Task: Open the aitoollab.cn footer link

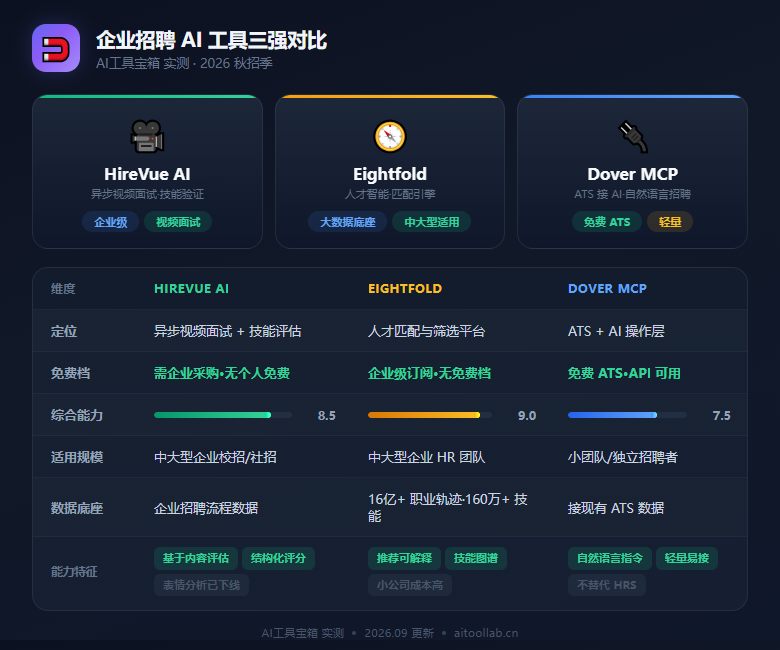Action: pyautogui.click(x=486, y=633)
